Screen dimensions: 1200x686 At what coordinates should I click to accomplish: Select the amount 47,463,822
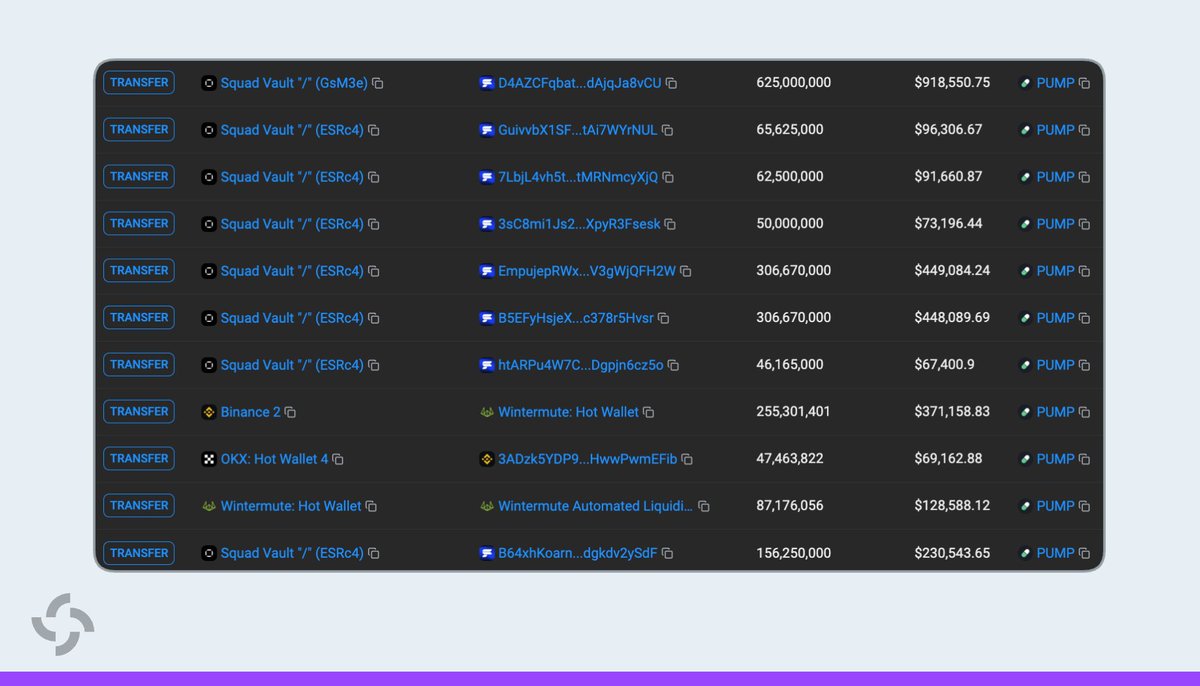coord(790,459)
